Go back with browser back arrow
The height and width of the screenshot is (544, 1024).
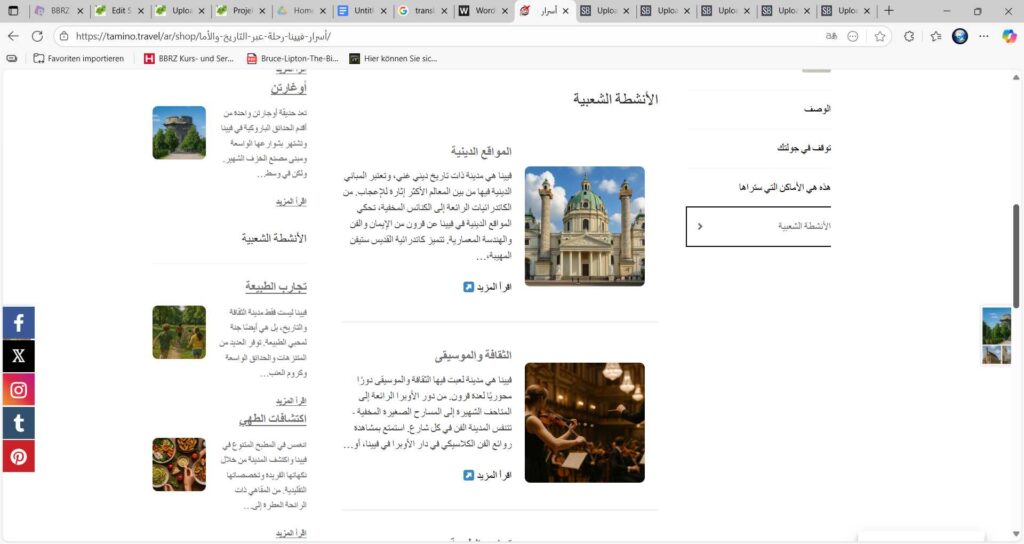pyautogui.click(x=13, y=36)
